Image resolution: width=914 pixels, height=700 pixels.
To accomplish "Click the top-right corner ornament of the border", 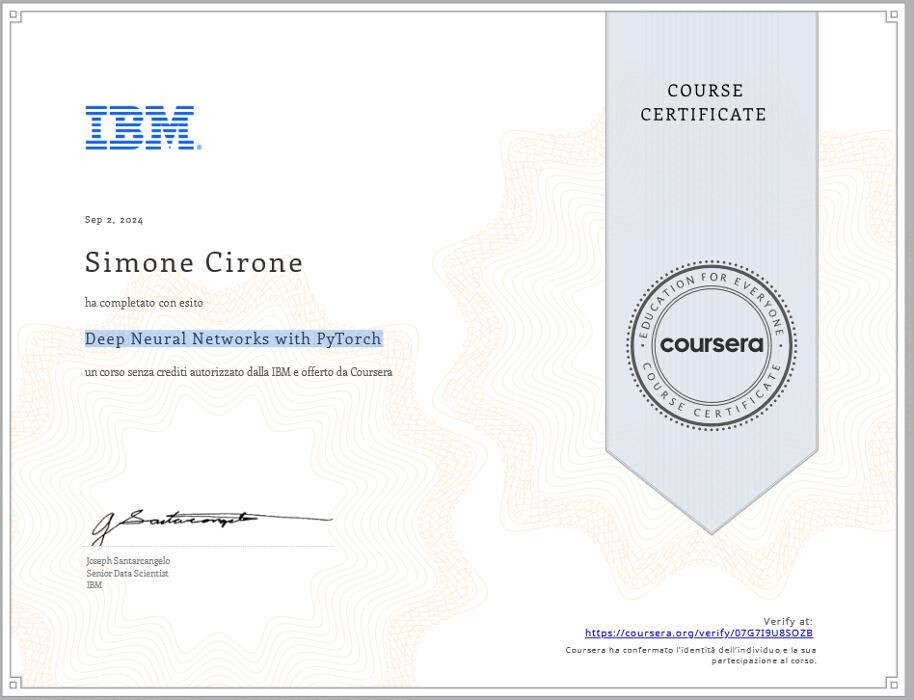I will click(892, 15).
